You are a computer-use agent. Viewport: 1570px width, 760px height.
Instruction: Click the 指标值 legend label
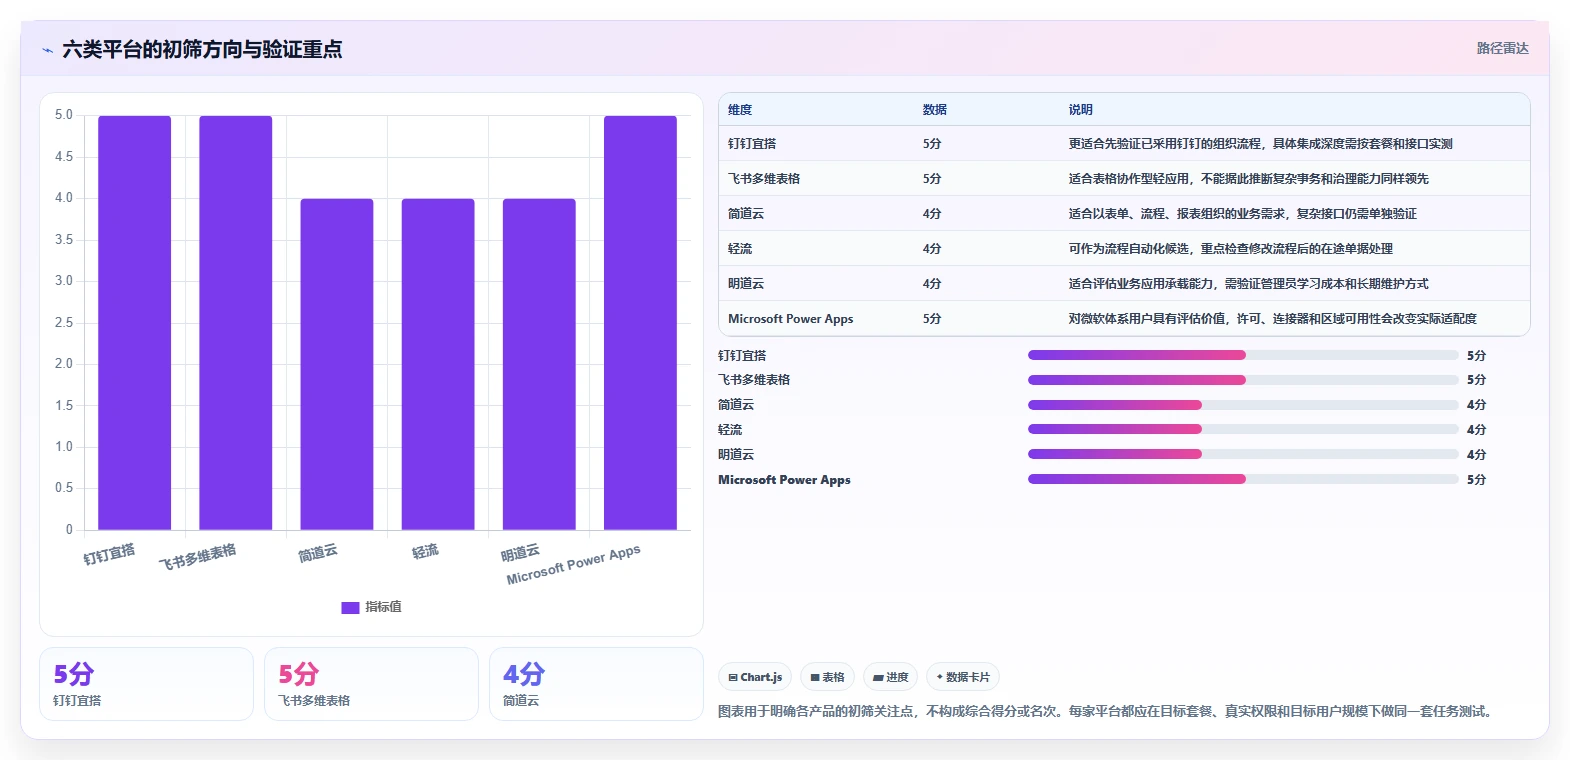(383, 607)
